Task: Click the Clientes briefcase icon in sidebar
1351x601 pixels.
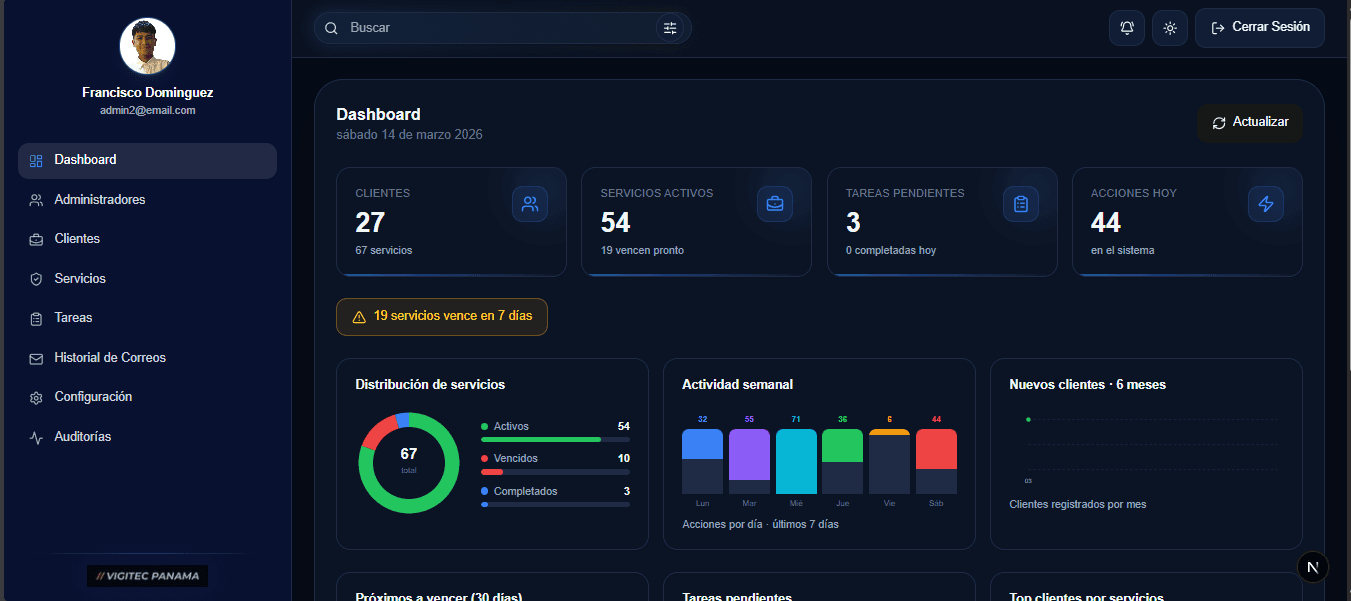Action: click(x=36, y=239)
